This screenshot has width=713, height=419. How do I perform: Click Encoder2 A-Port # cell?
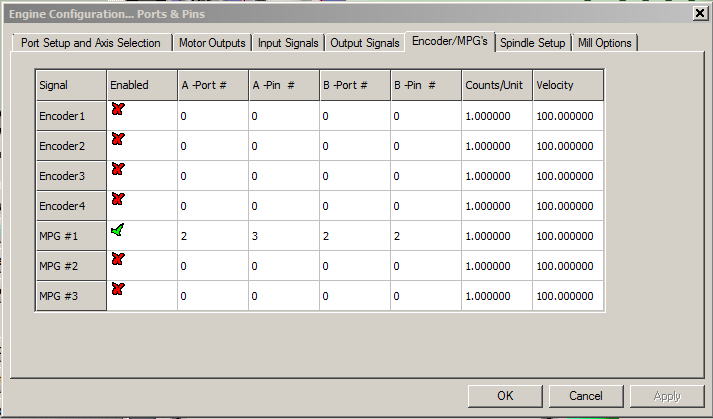[x=213, y=146]
